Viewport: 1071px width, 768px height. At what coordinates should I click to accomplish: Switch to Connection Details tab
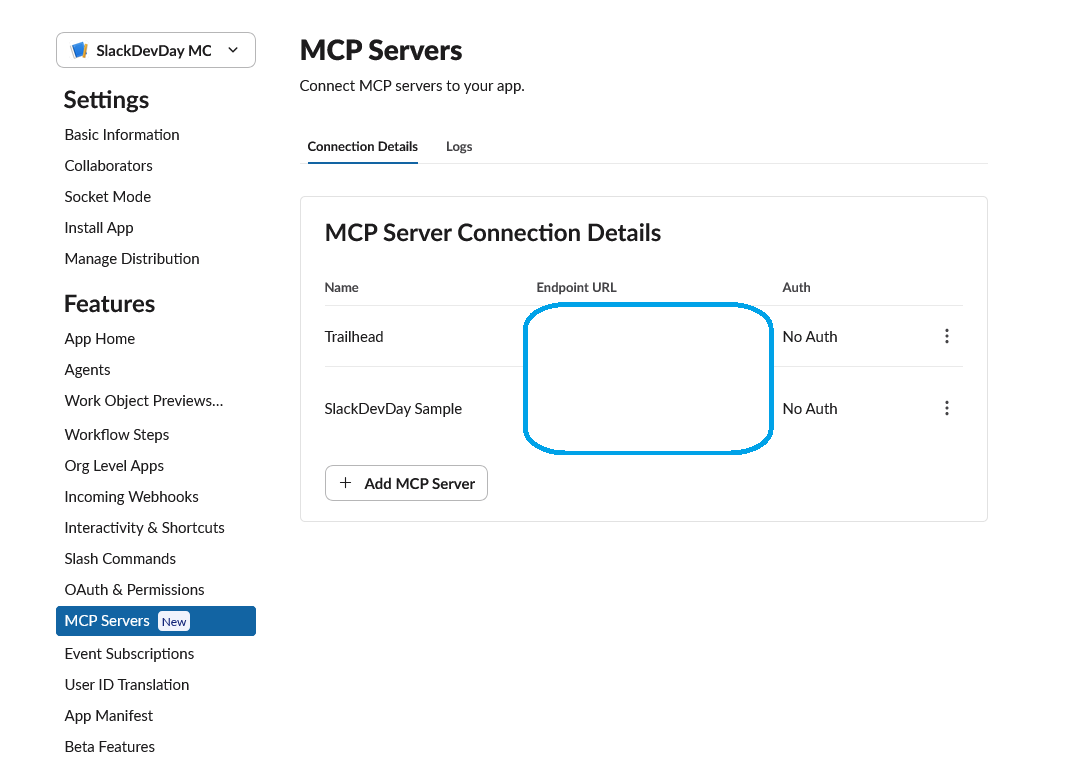click(363, 147)
